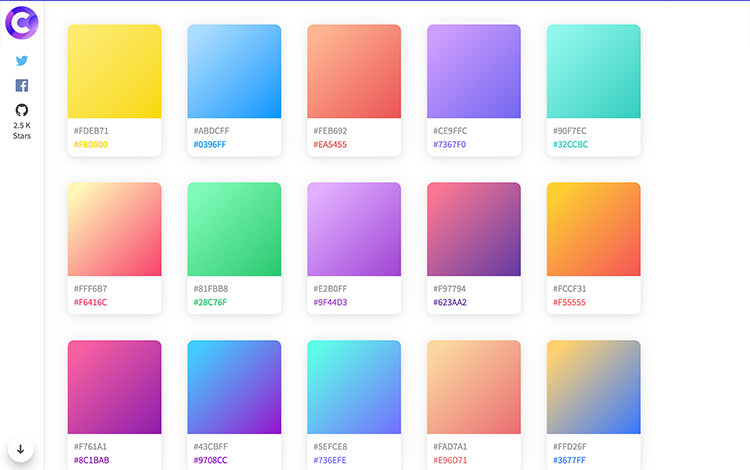This screenshot has width=750, height=470.
Task: Open the 2.5 K Stars link
Action: click(21, 131)
